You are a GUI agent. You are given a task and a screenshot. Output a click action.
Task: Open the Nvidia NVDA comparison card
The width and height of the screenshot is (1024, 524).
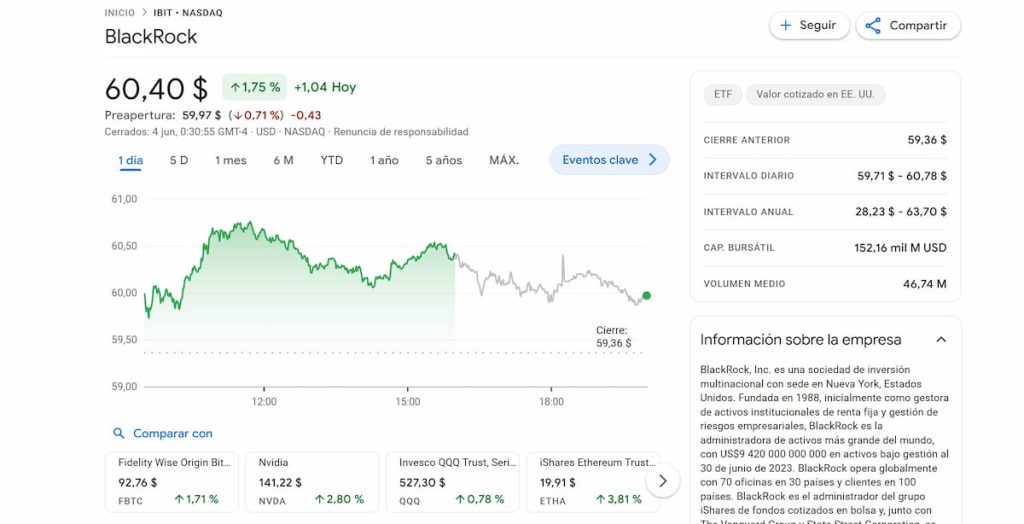coord(312,482)
